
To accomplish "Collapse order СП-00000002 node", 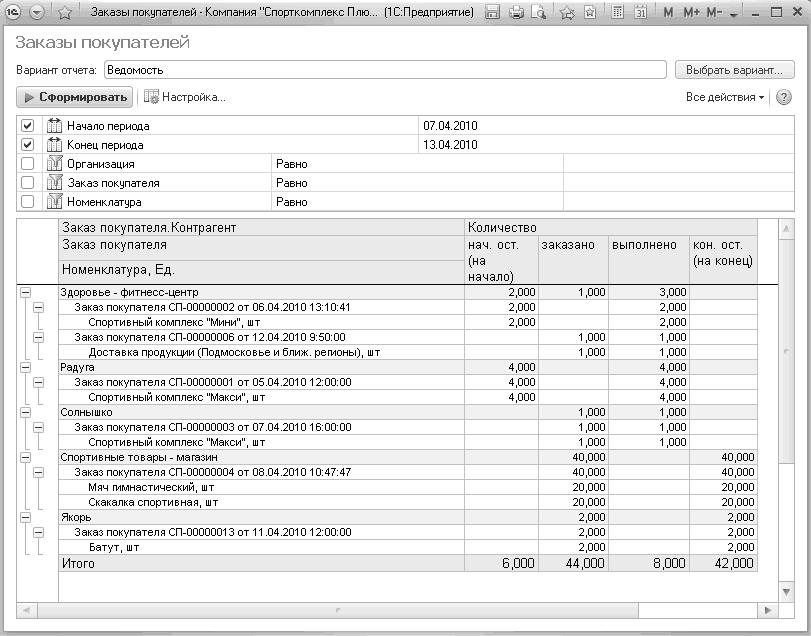I will (x=38, y=307).
